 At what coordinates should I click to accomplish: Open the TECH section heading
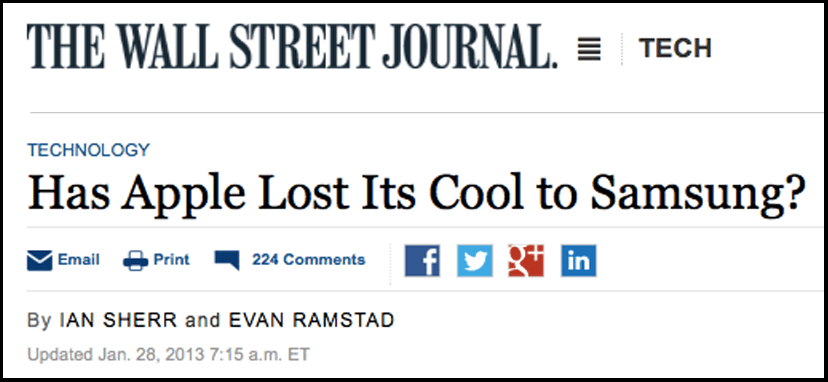tap(675, 49)
